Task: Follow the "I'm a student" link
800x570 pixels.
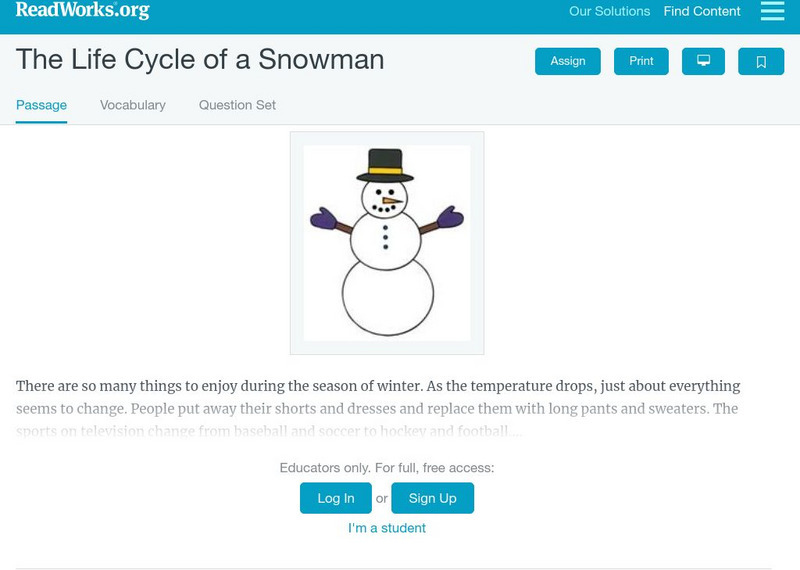Action: 387,528
